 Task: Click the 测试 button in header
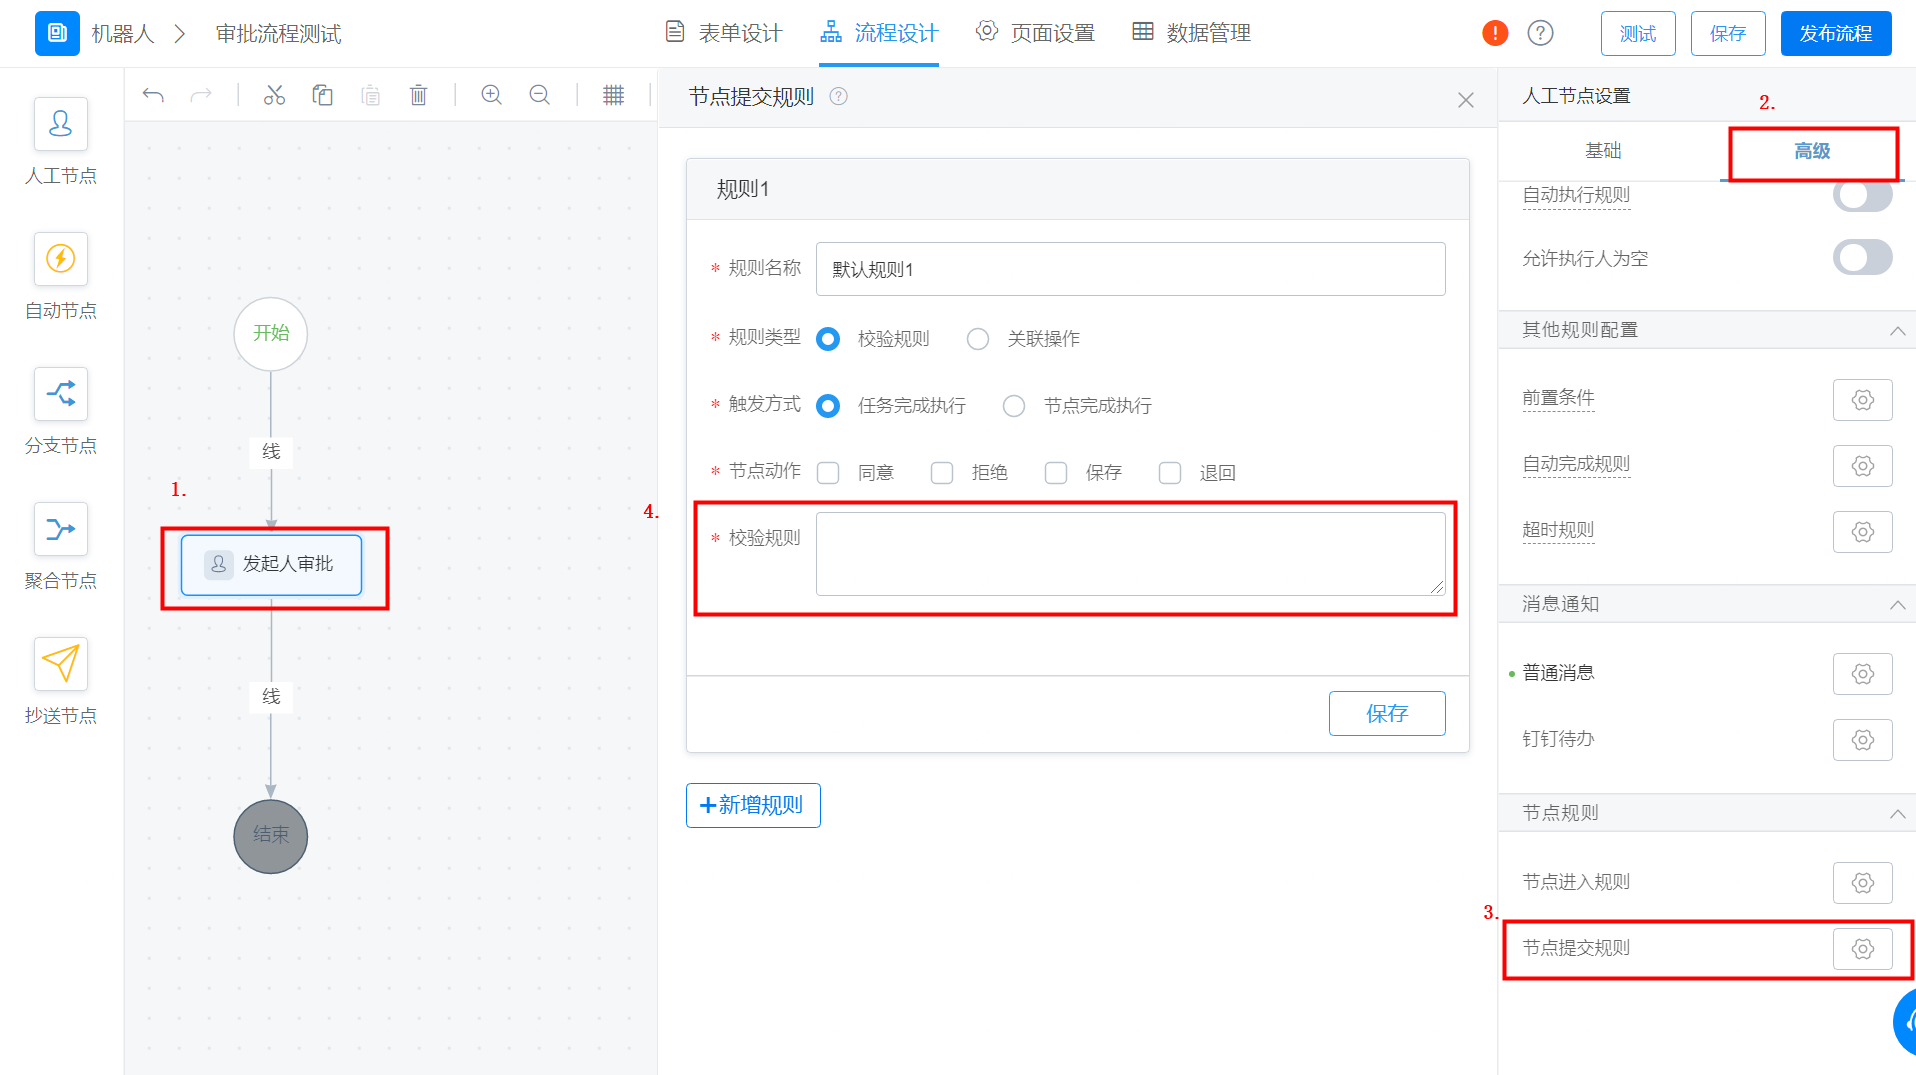[x=1638, y=34]
